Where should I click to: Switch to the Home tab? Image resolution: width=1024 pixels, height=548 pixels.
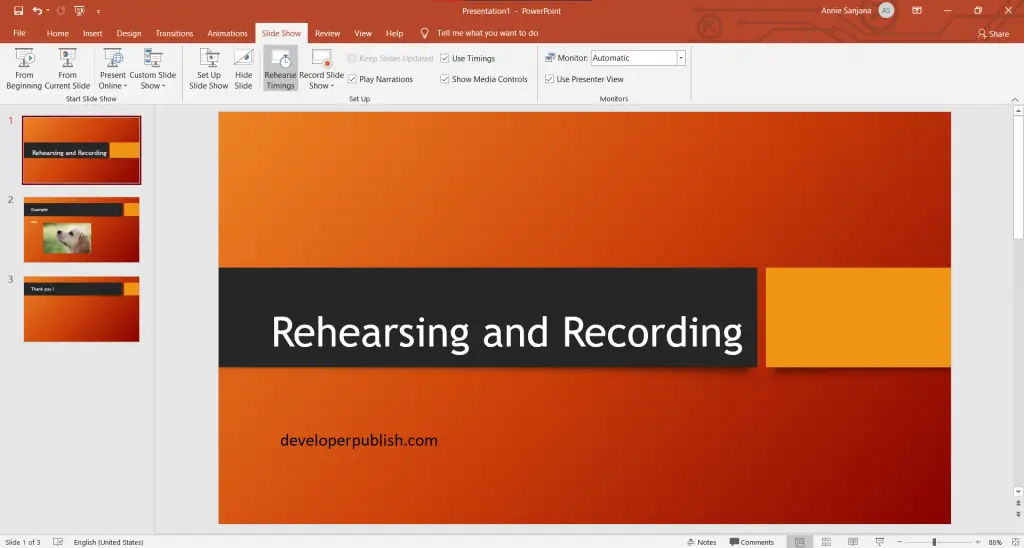coord(57,33)
